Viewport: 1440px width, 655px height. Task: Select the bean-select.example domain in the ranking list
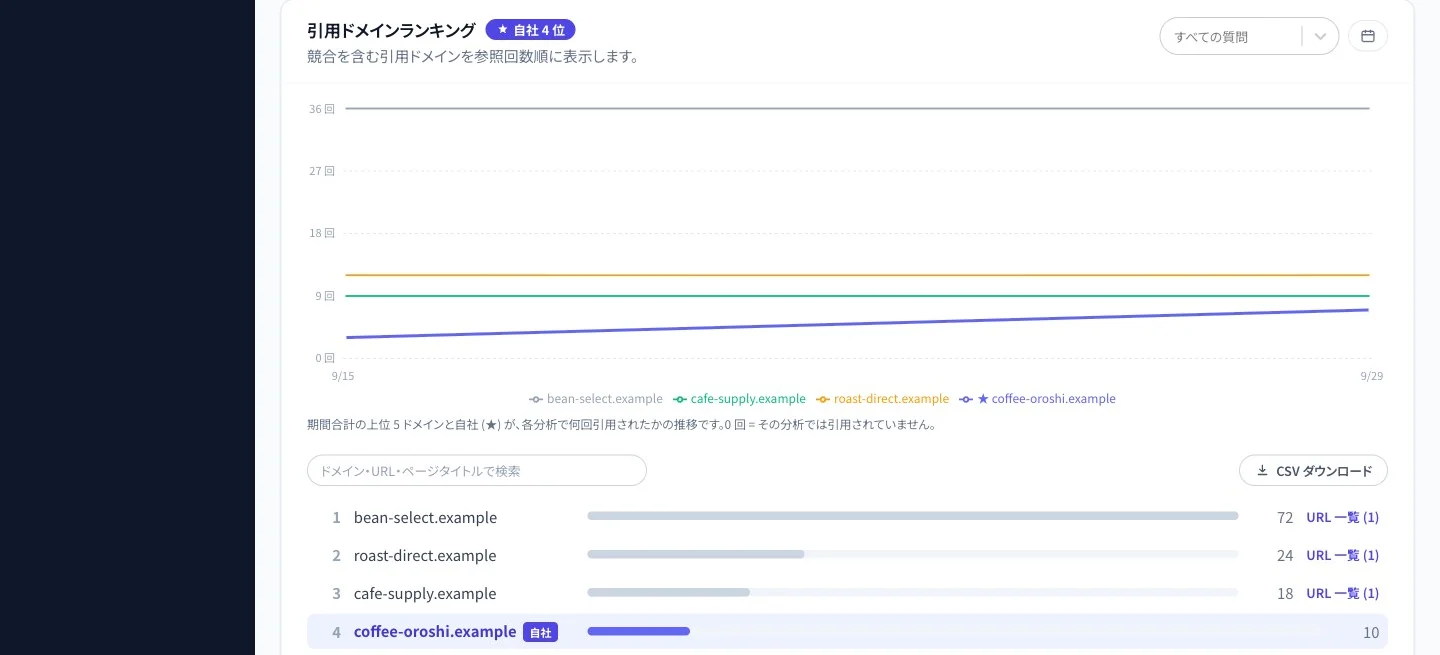(x=425, y=517)
